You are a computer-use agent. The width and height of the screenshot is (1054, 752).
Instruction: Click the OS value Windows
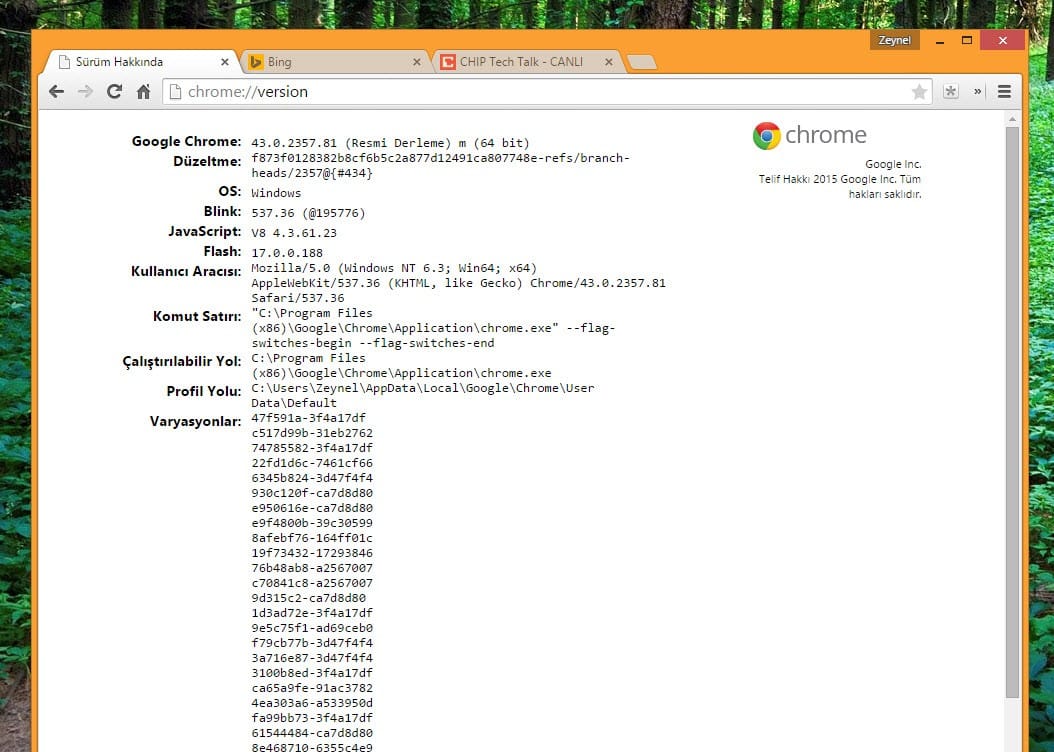(x=276, y=193)
